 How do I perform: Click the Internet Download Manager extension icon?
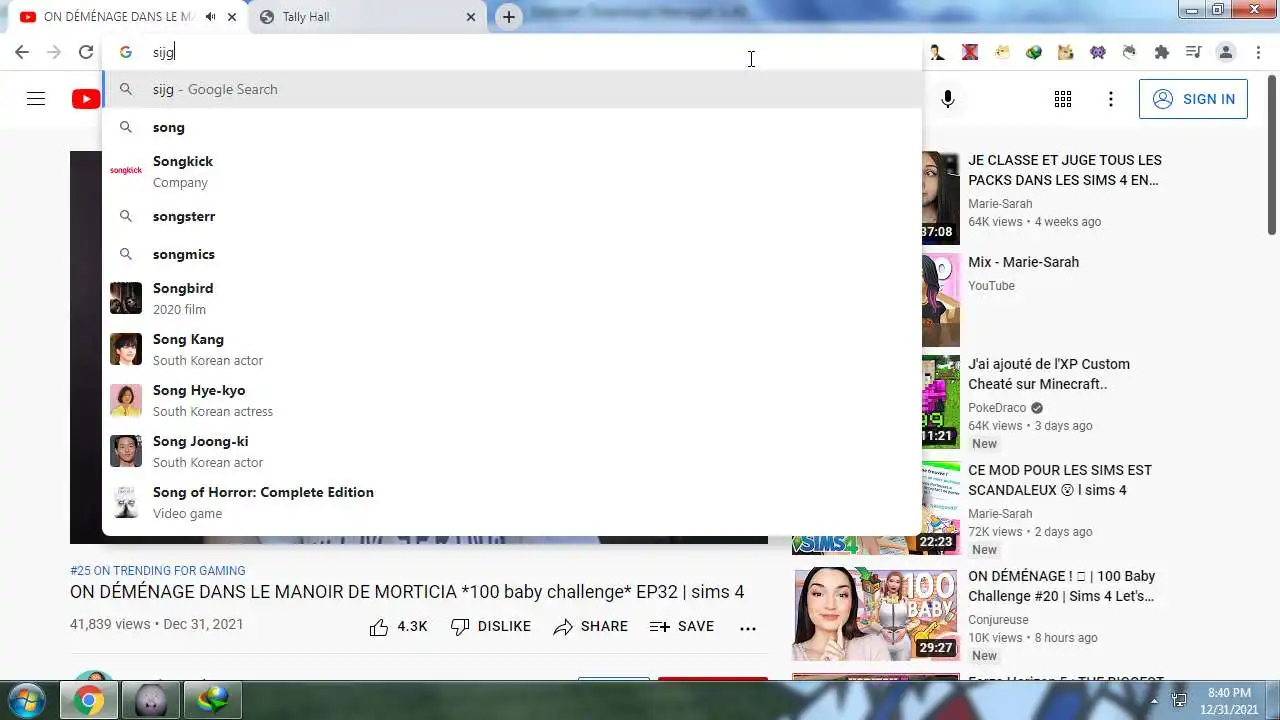coord(1034,52)
